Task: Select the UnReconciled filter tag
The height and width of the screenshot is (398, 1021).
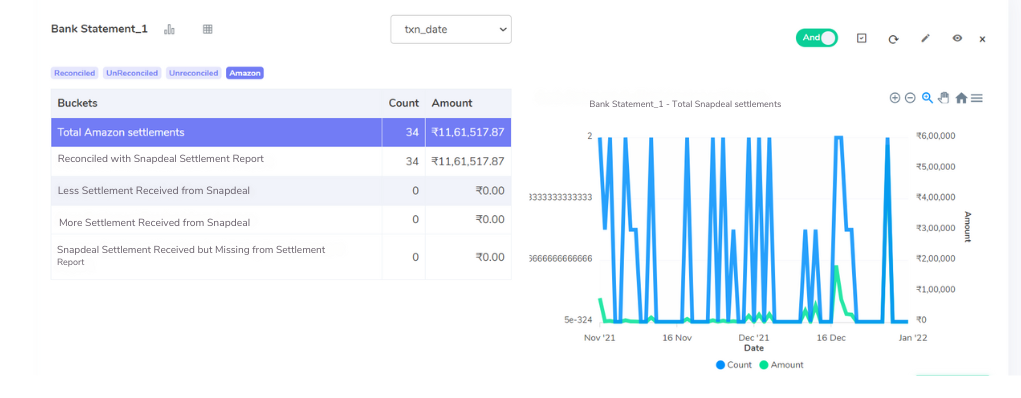Action: click(x=132, y=73)
